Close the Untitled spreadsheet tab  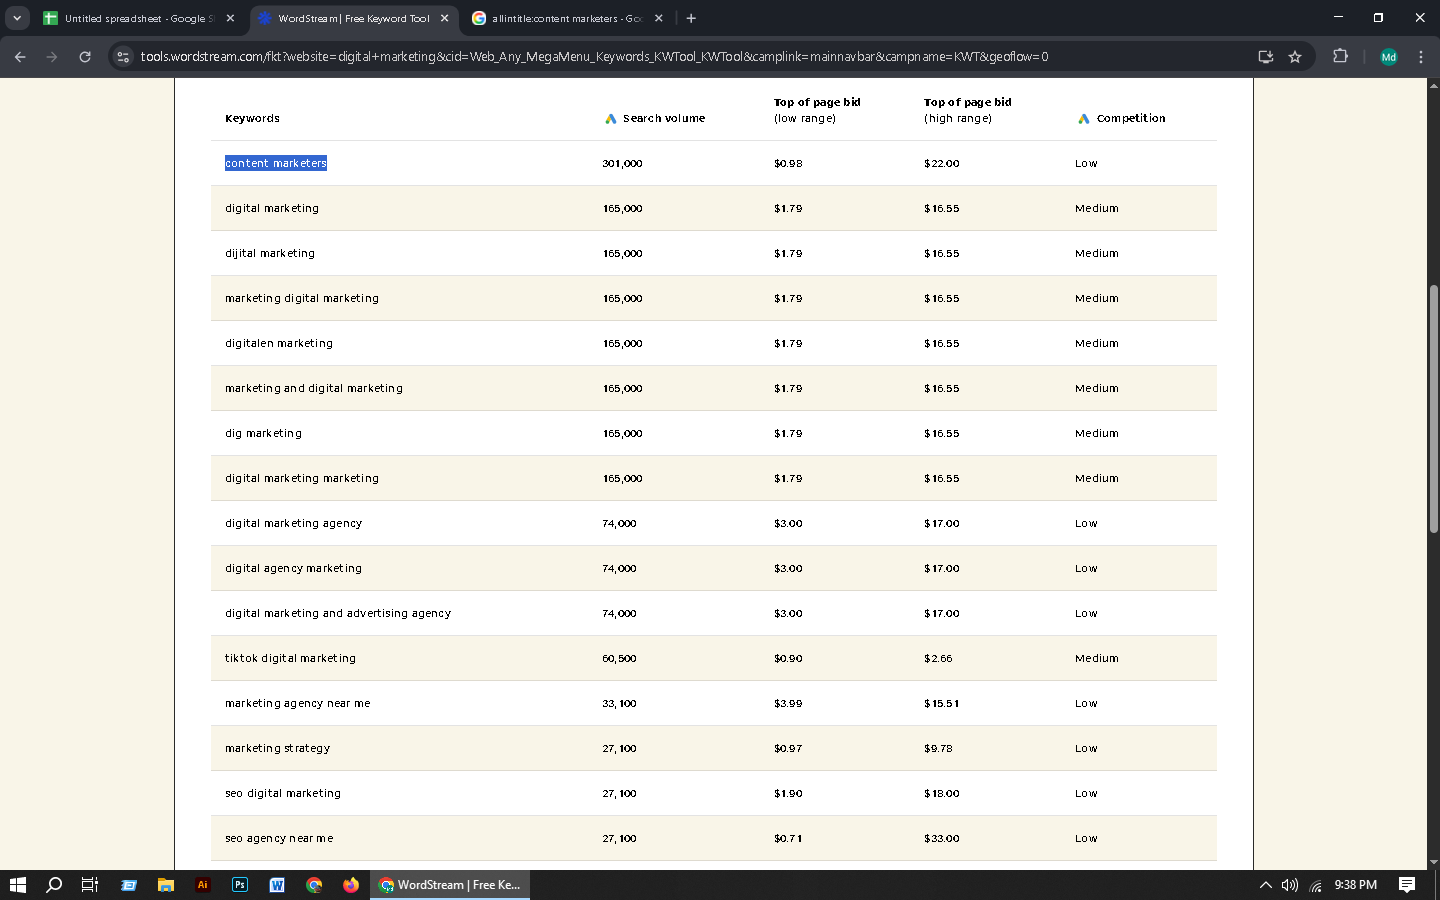coord(230,18)
